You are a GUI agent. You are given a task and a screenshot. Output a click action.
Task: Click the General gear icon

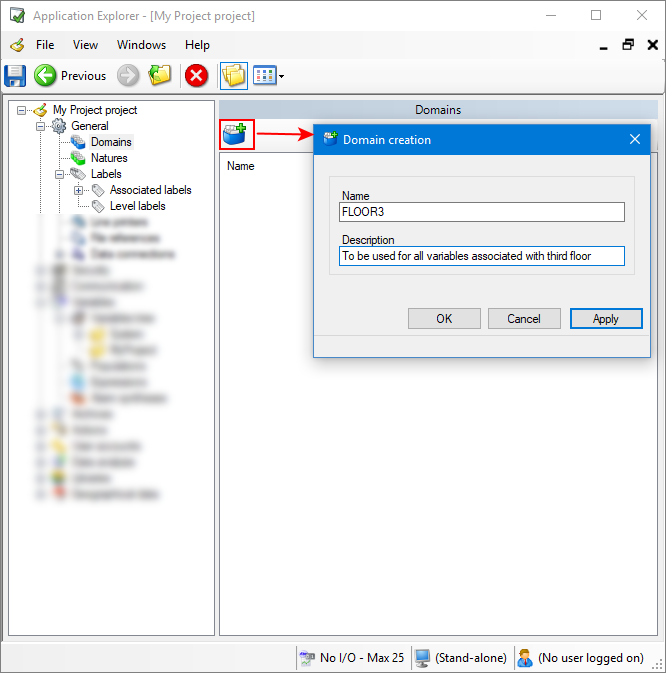59,126
